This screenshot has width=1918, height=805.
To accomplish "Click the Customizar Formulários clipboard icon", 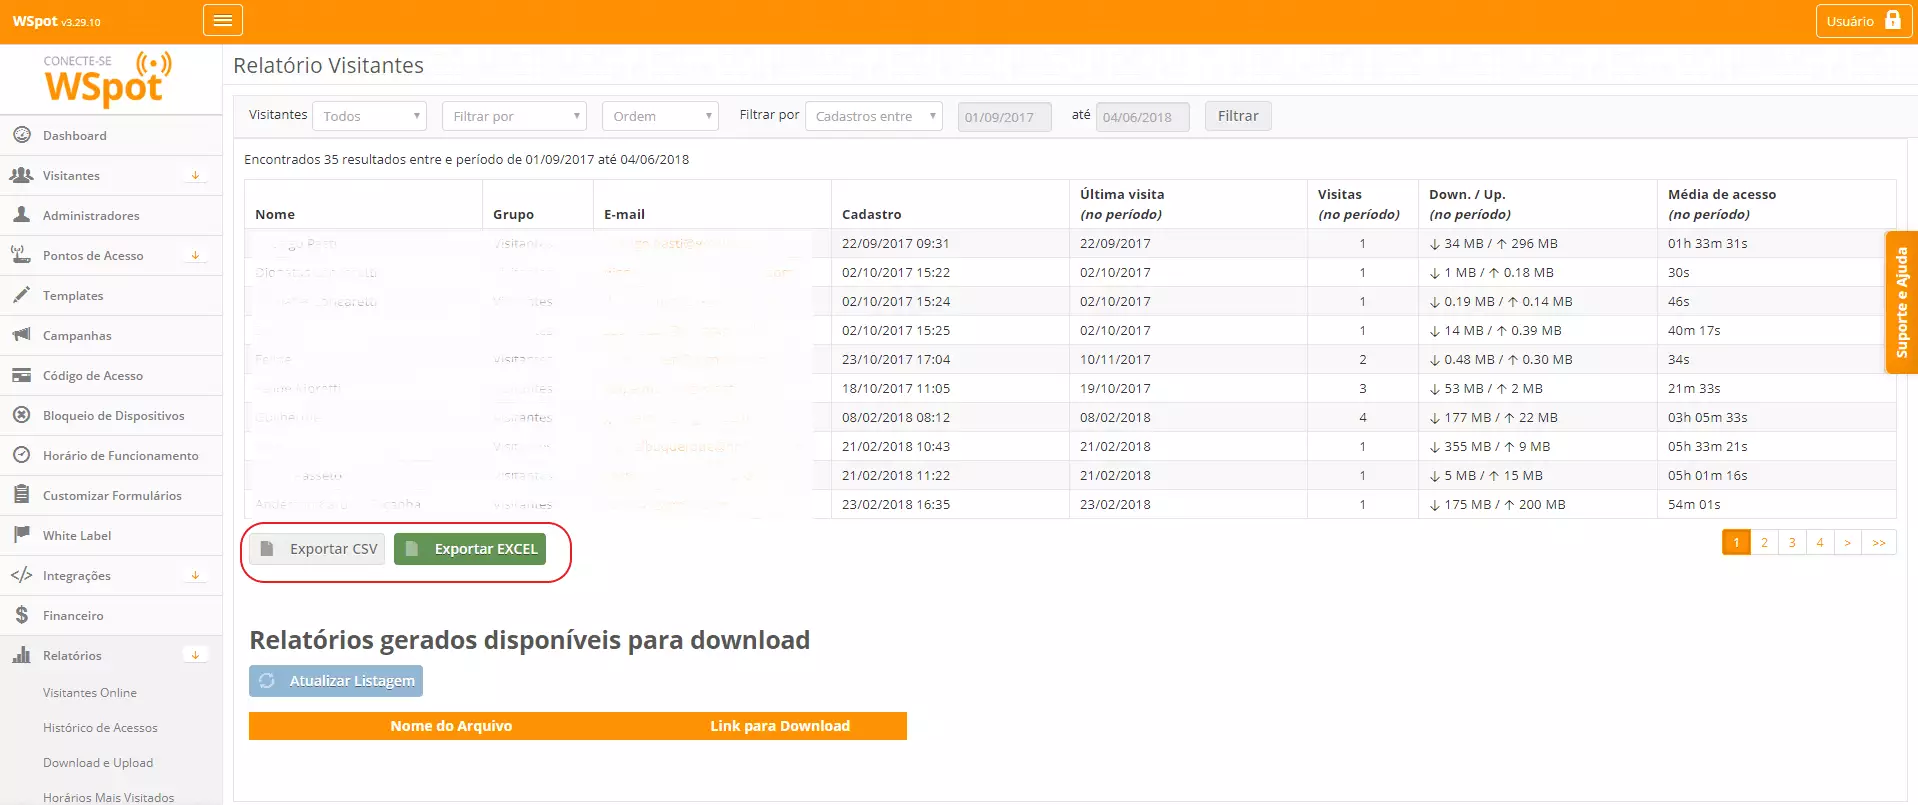I will (21, 495).
